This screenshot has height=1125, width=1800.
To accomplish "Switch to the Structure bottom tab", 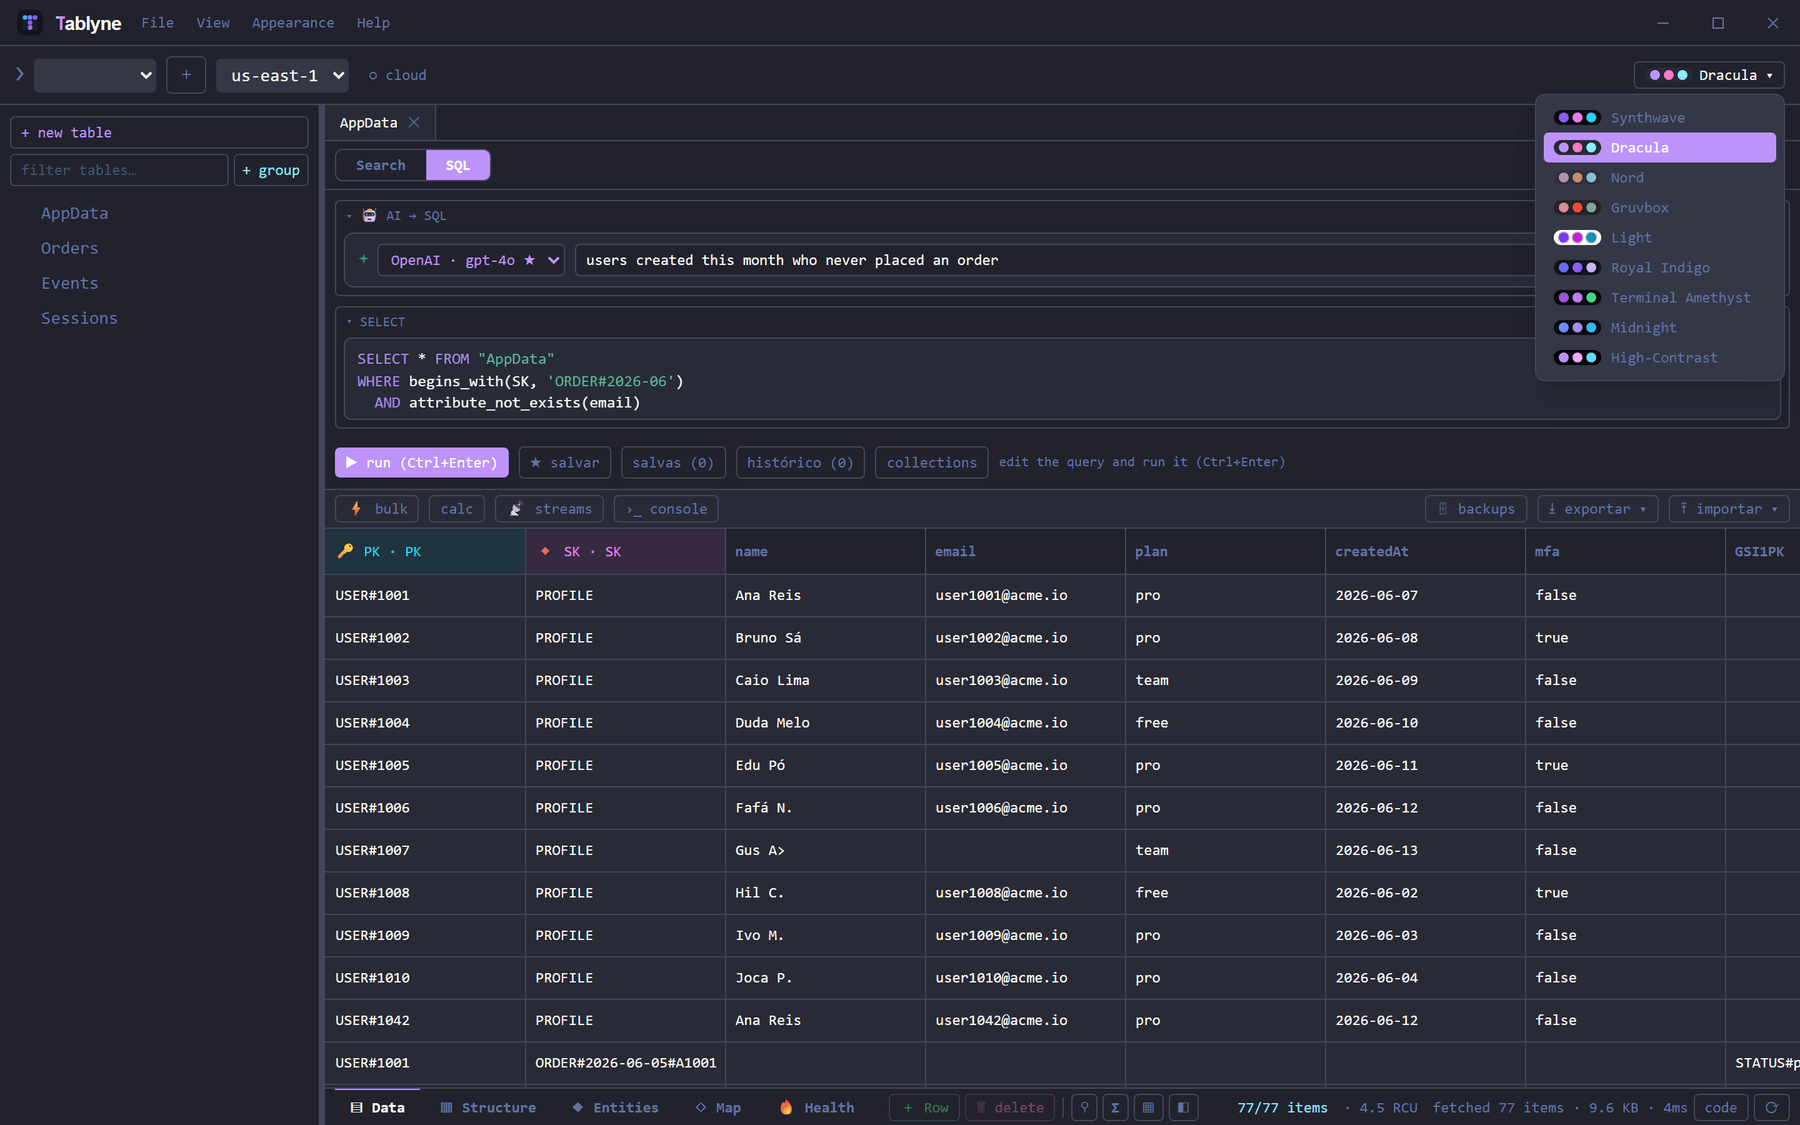I will click(x=488, y=1107).
